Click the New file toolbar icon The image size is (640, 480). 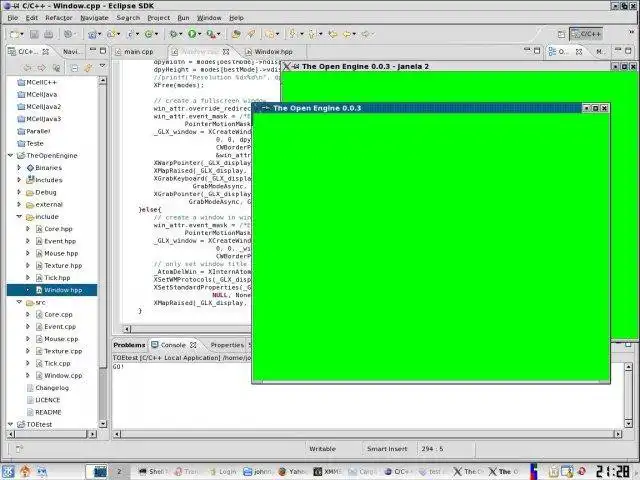(x=14, y=34)
